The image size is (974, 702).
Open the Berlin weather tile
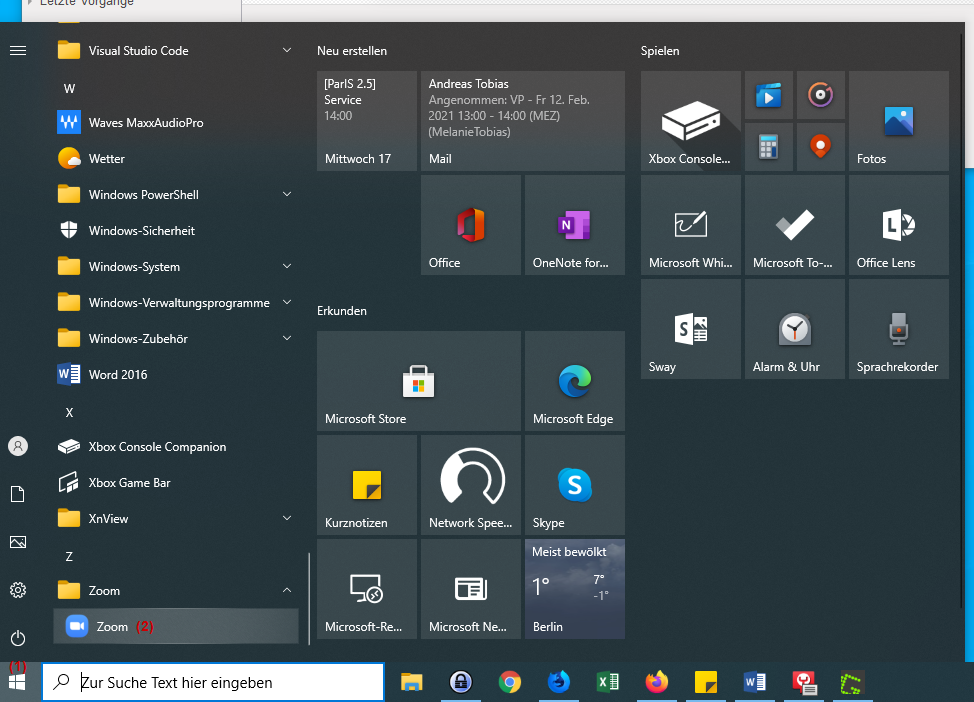[574, 589]
